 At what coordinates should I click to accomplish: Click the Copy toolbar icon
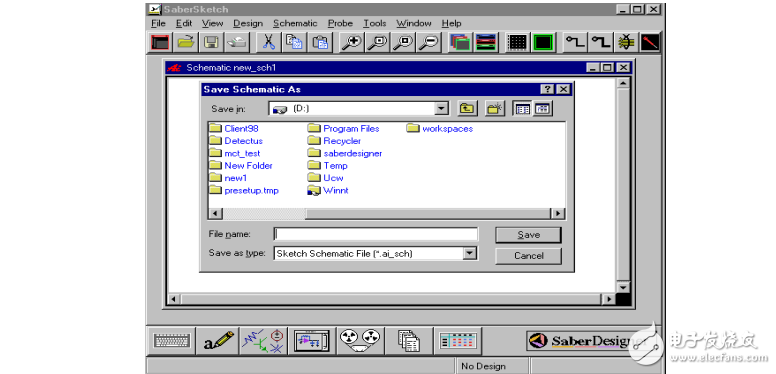coord(294,43)
